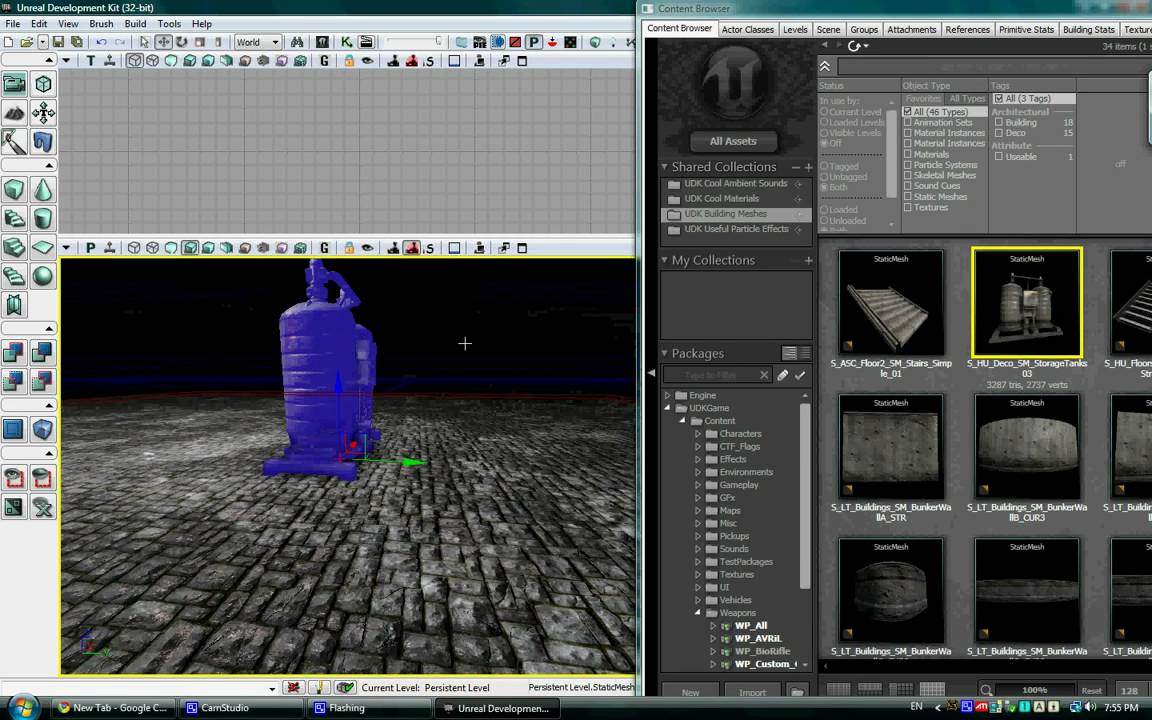Viewport: 1152px width, 720px height.
Task: Select S_HU_Deco_SM_StorageTanks03 thumbnail
Action: click(x=1026, y=302)
